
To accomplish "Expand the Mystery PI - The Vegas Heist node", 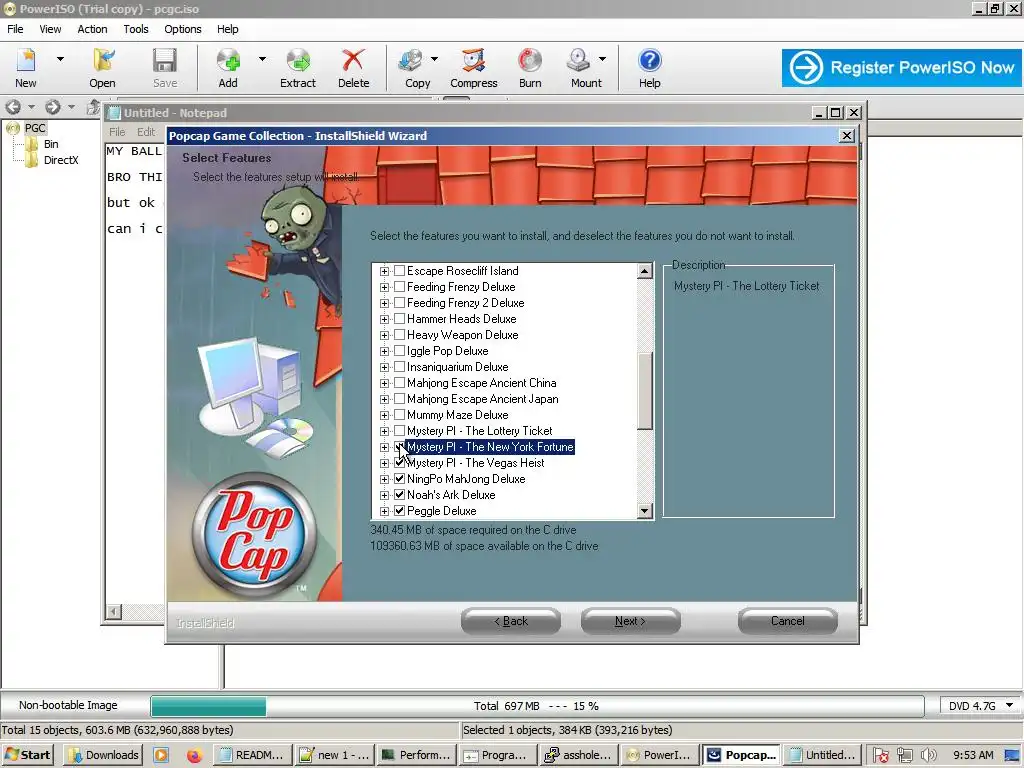I will click(x=385, y=463).
